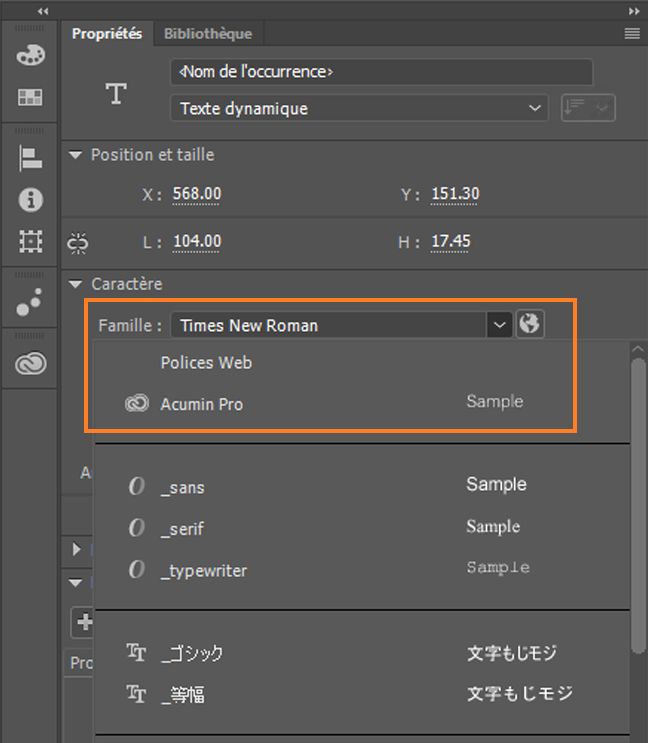Viewport: 648px width, 743px height.
Task: Expand the collapsed section right-pointing triangle
Action: coord(76,549)
